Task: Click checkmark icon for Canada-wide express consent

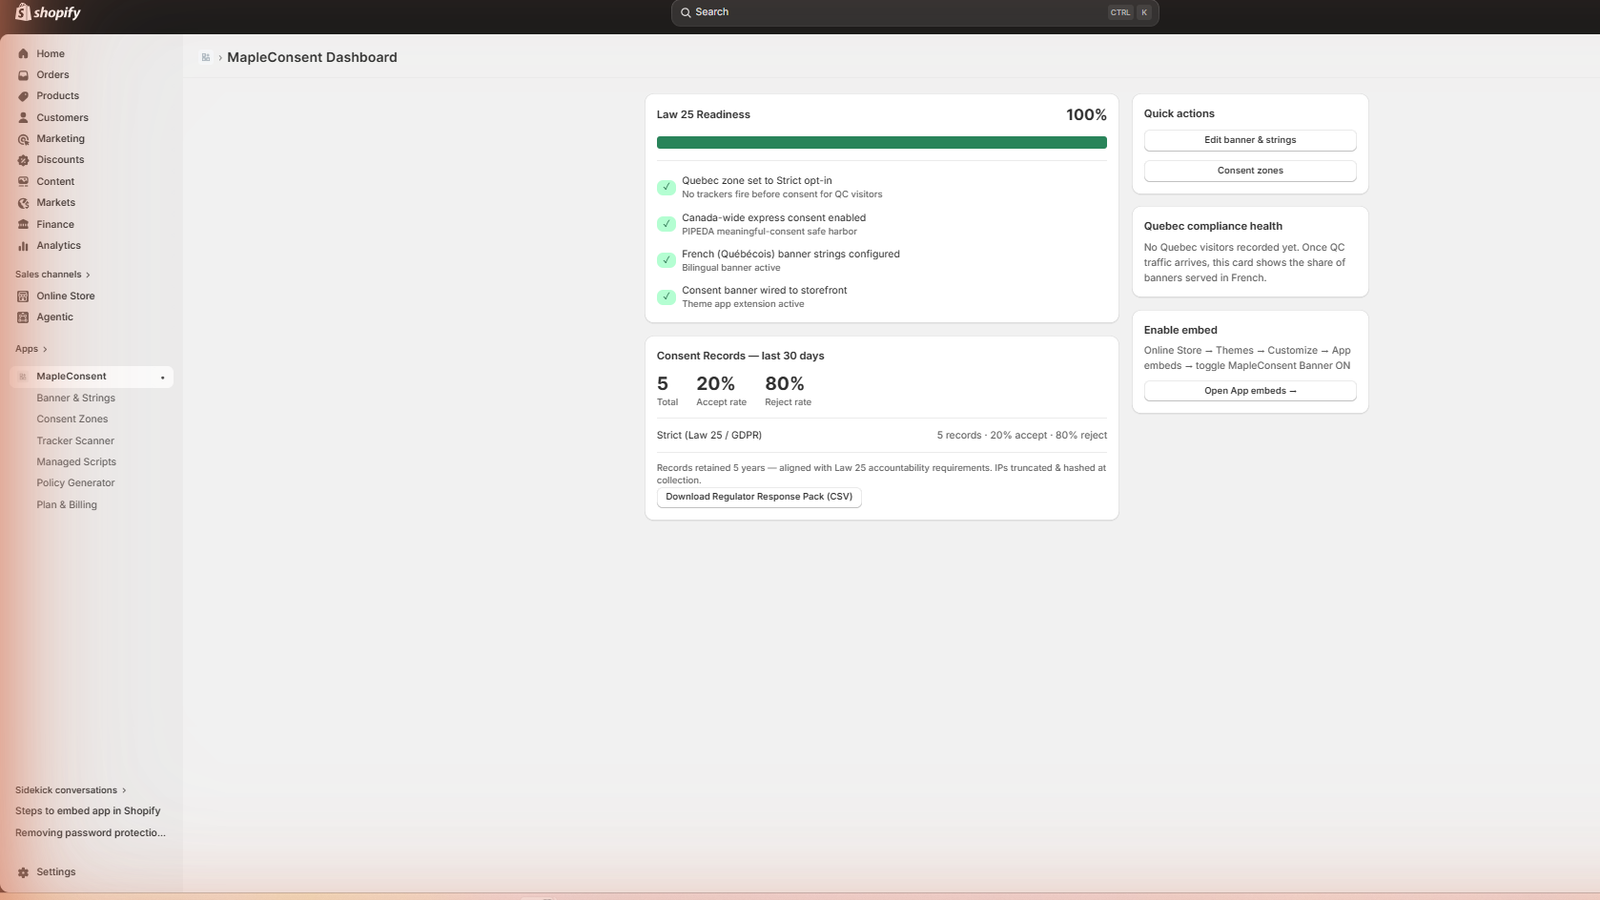Action: click(x=666, y=224)
